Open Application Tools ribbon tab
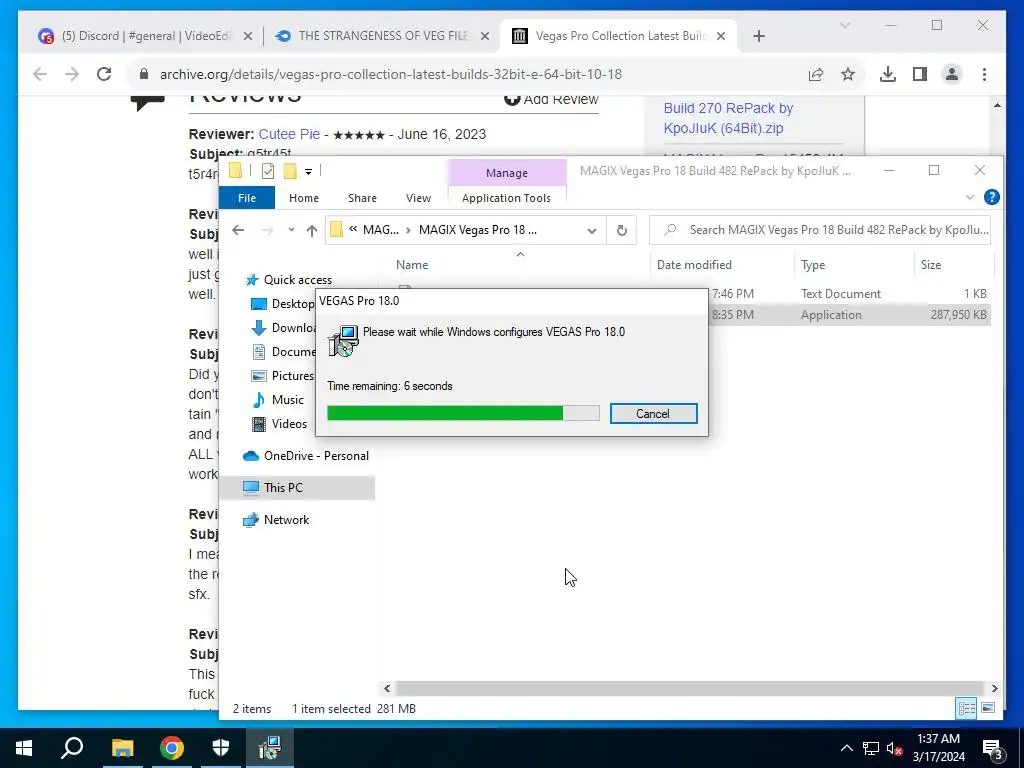Screen dimensions: 1024x768 [506, 198]
